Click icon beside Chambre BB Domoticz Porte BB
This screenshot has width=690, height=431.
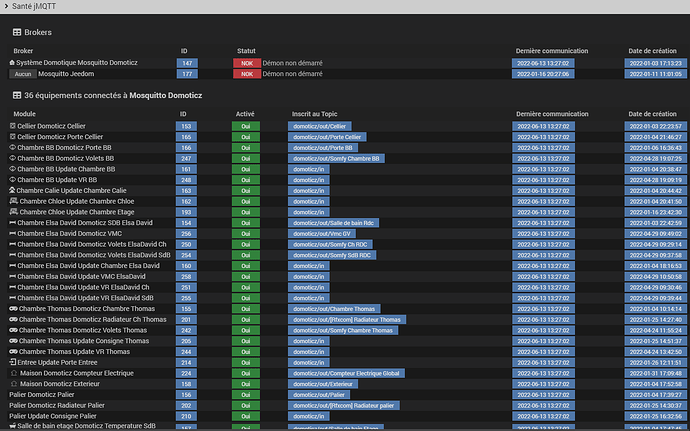[12, 147]
